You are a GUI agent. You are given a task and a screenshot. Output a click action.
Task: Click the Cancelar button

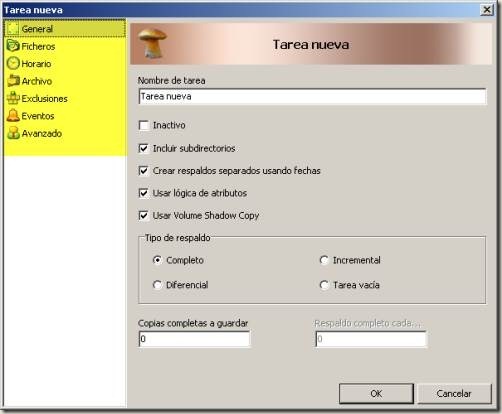454,394
